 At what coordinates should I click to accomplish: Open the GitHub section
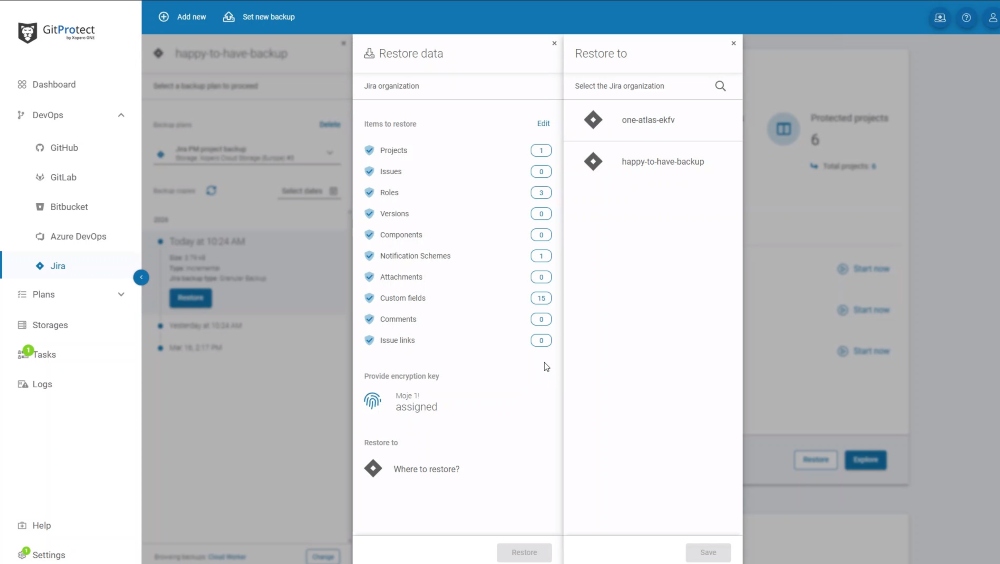pos(64,147)
